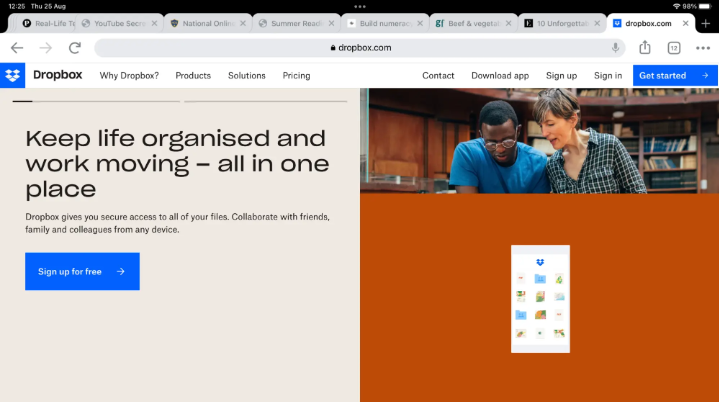Reload the page with the refresh icon
Image resolution: width=719 pixels, height=402 pixels.
click(x=75, y=48)
